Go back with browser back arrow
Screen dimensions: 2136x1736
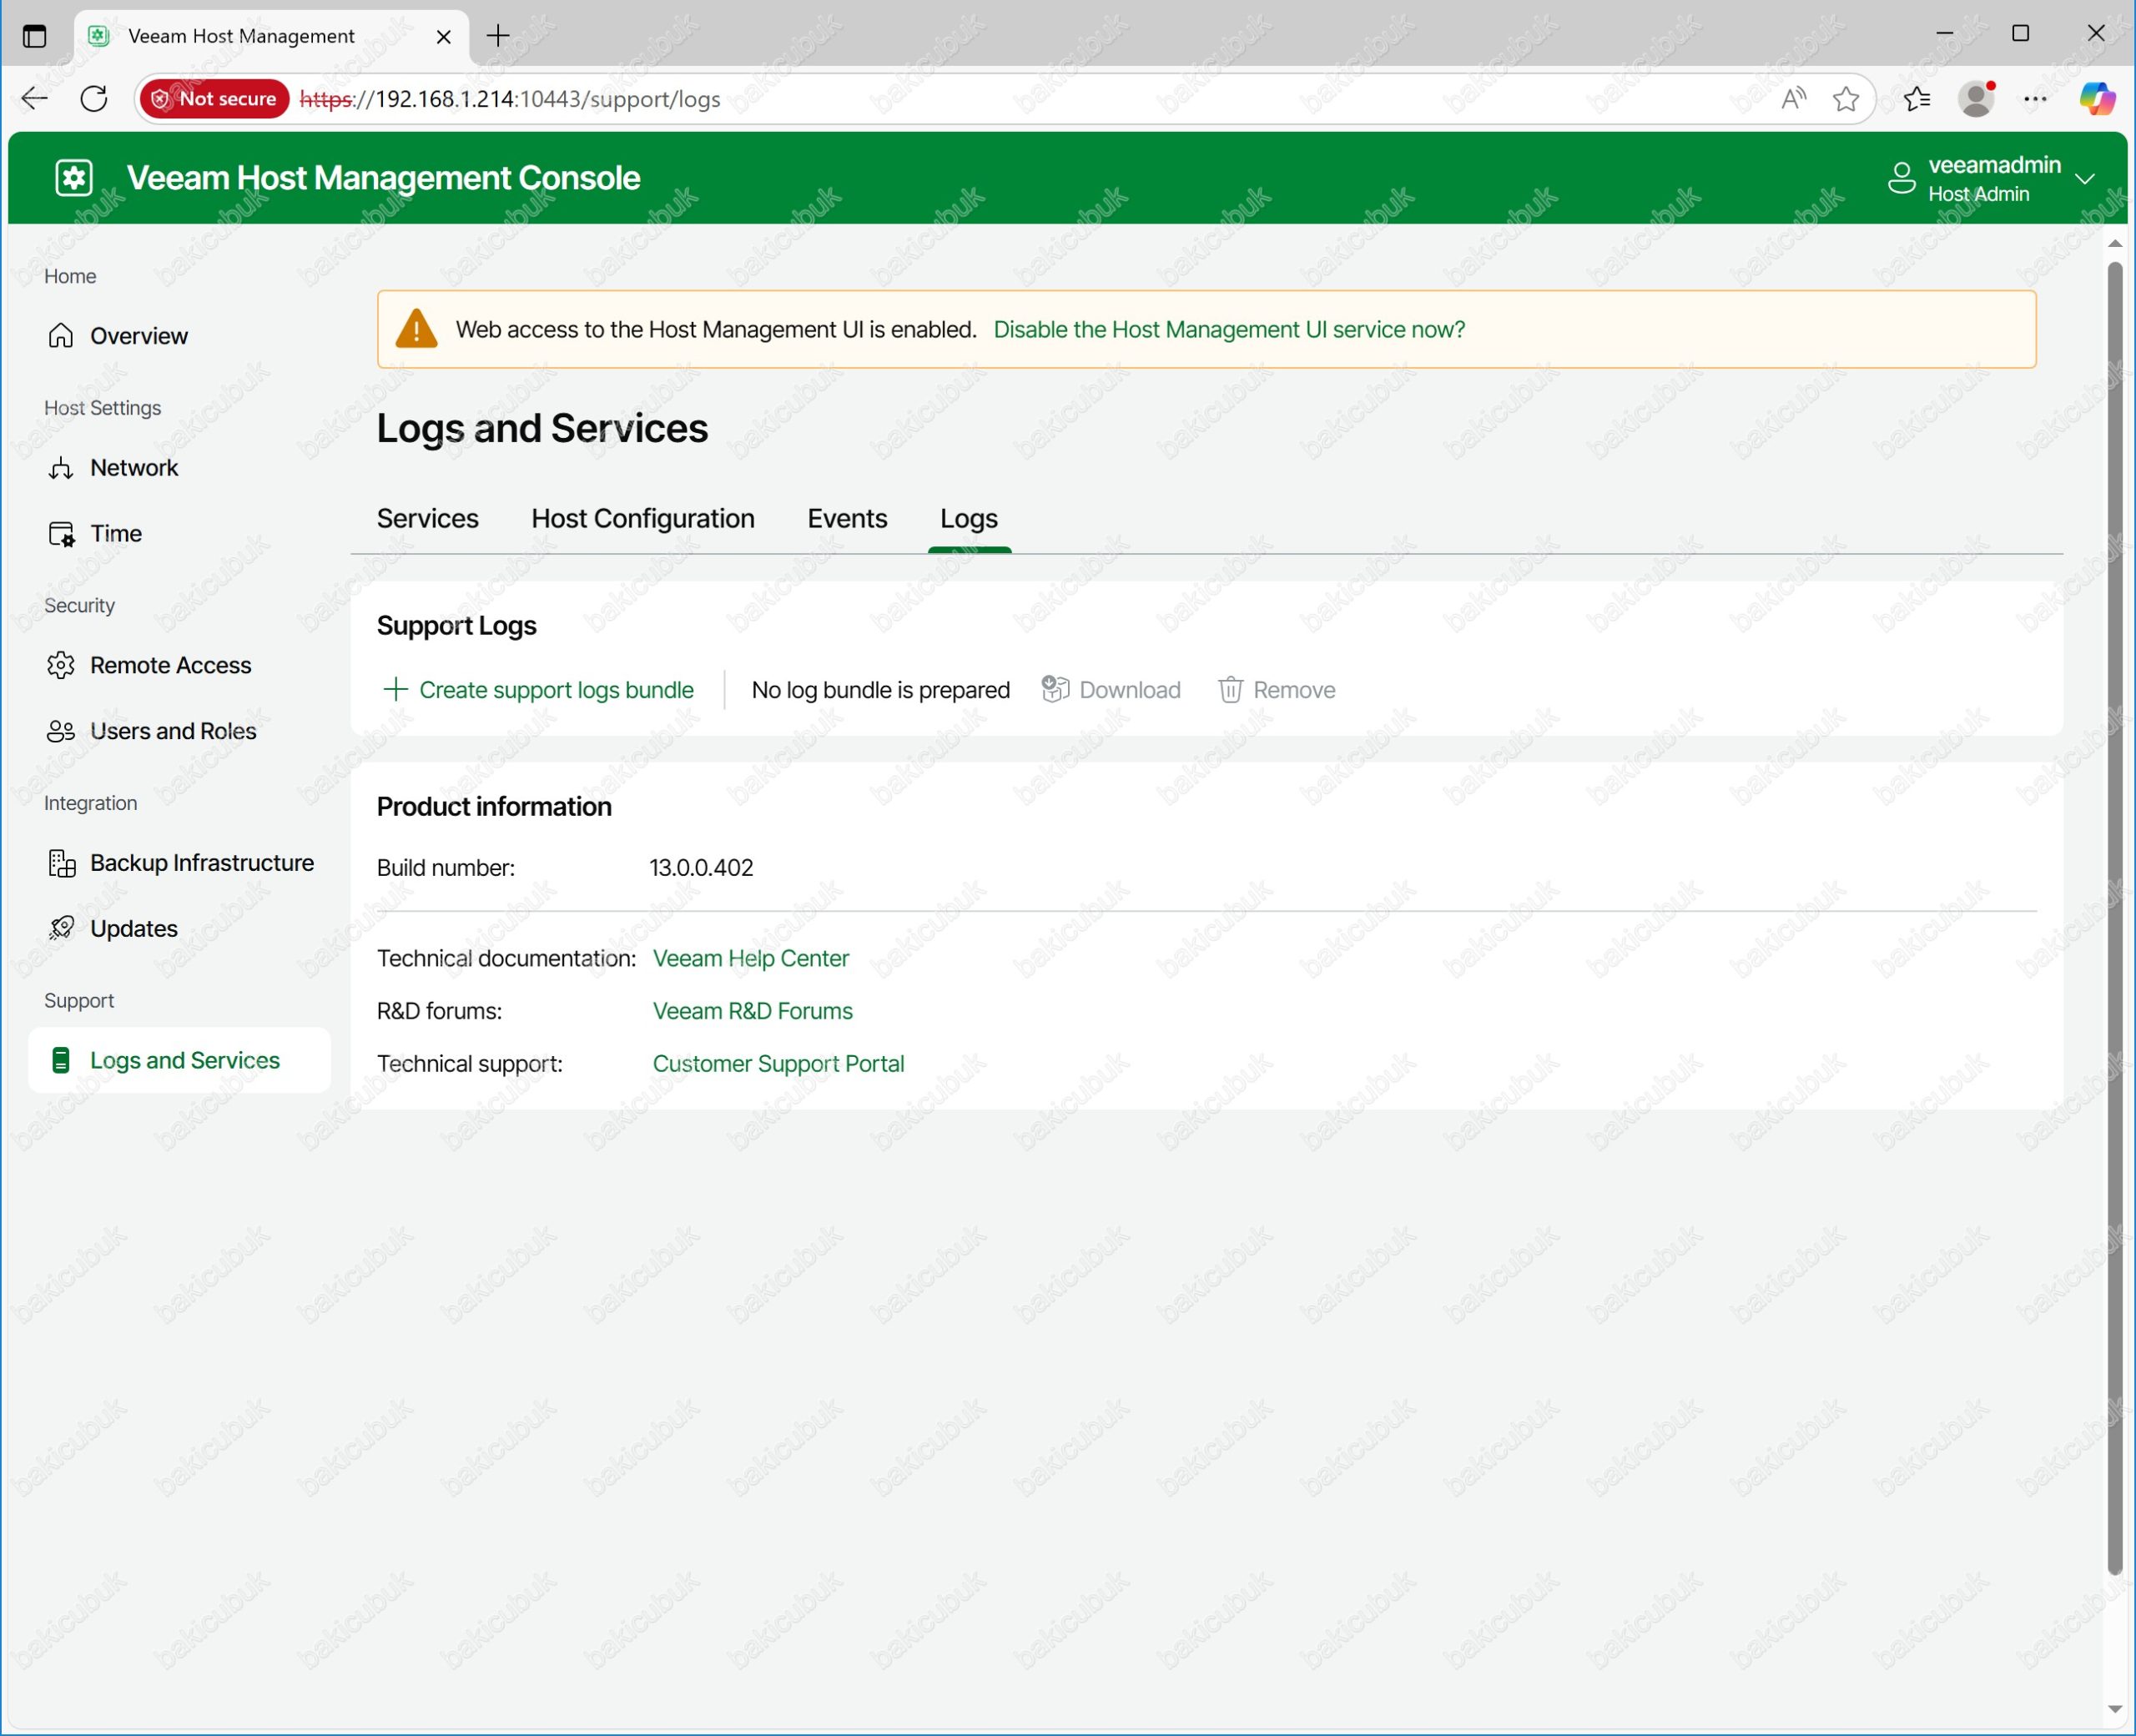pos(35,98)
